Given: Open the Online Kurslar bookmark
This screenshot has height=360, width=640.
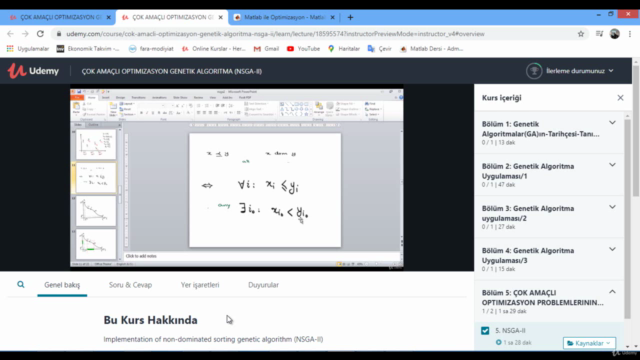Looking at the screenshot, I should [213, 49].
